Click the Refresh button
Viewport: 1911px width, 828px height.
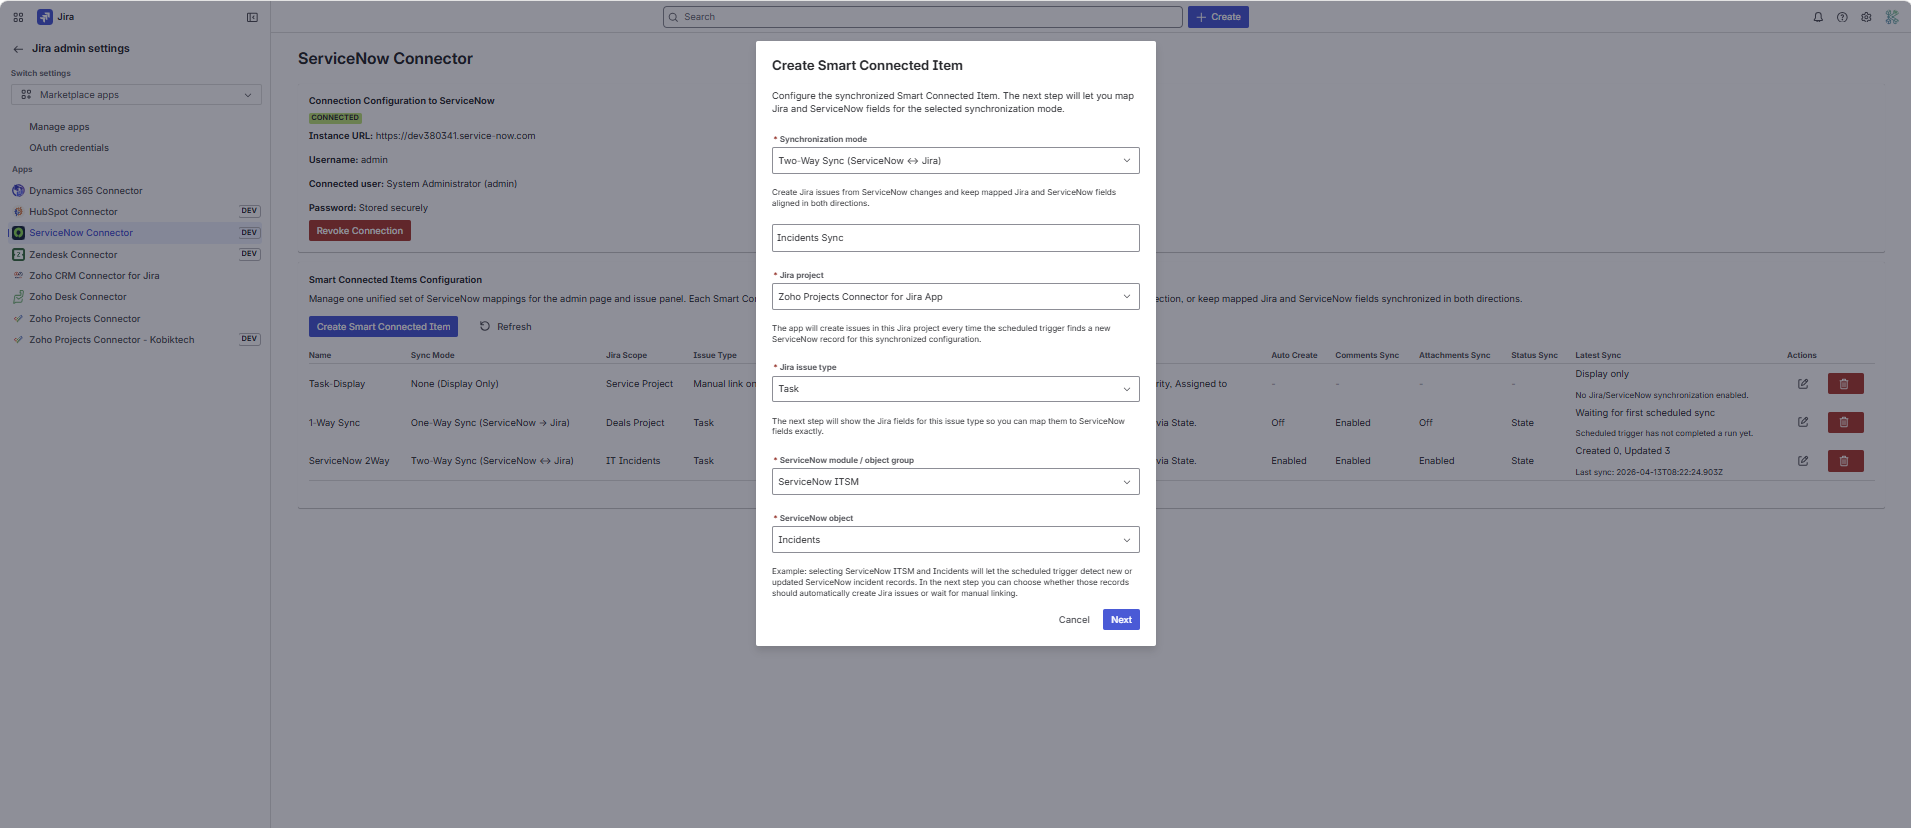point(505,327)
